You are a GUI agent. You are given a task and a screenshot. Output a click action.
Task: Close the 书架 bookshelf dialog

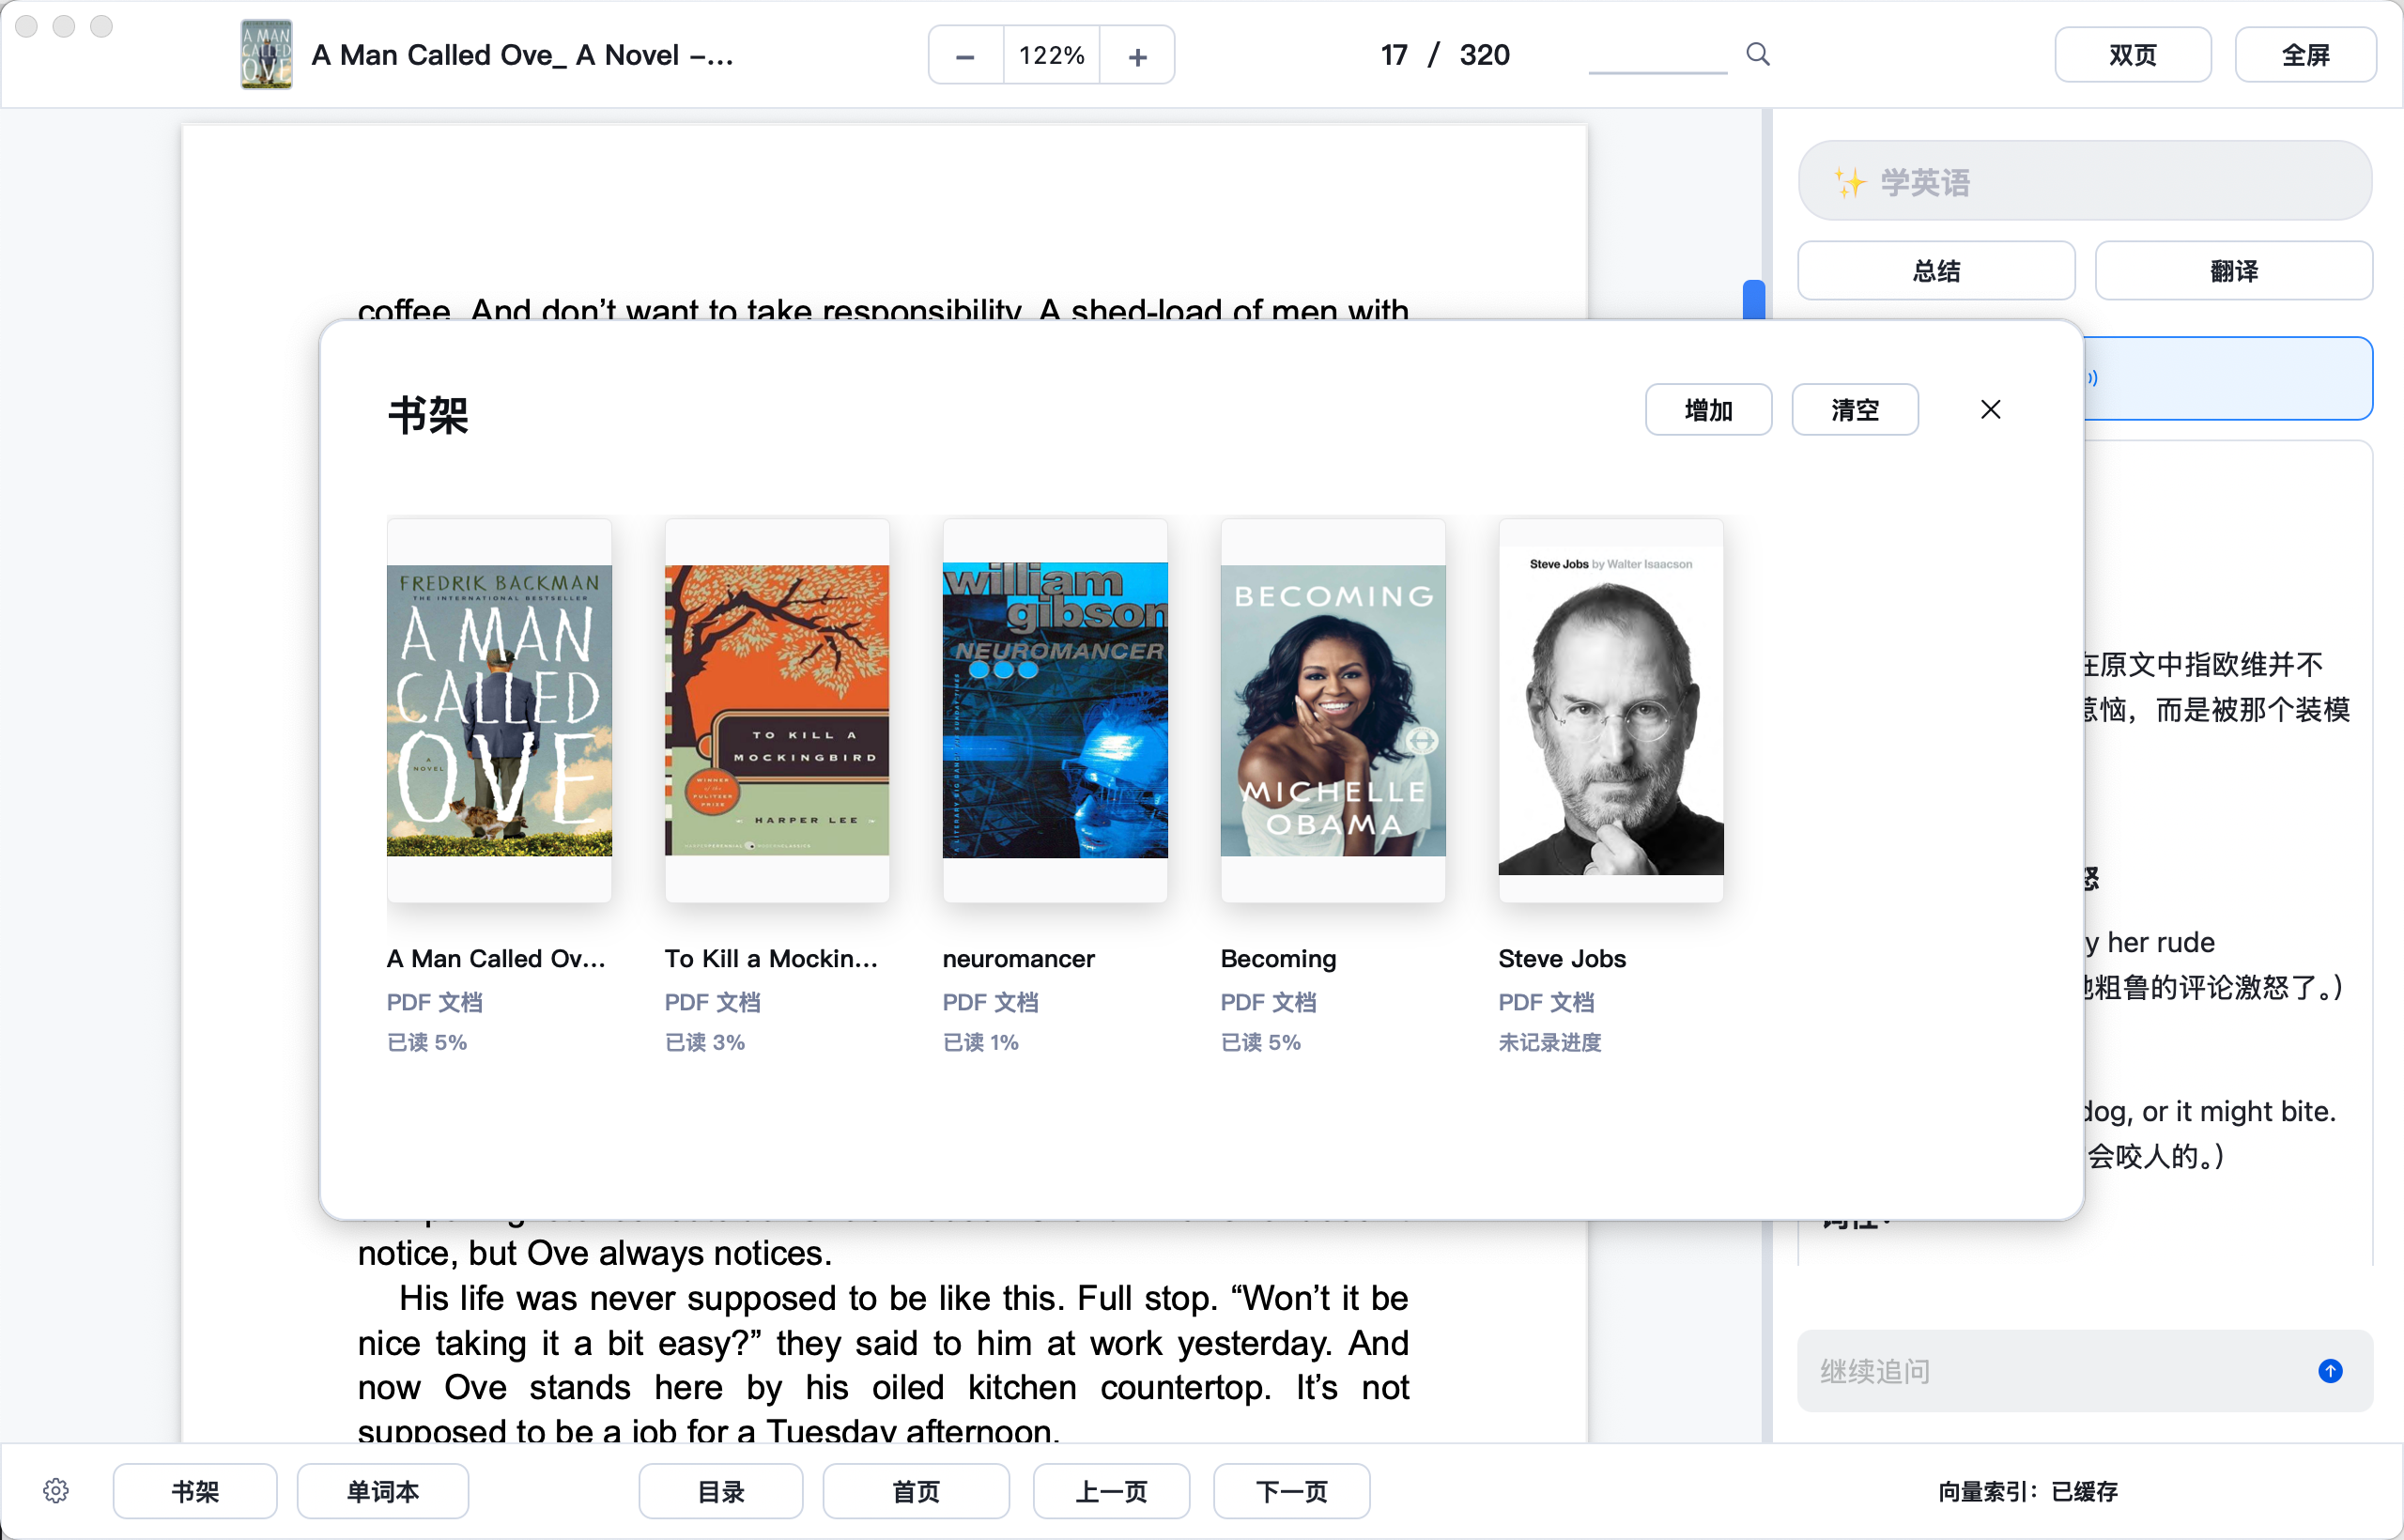(x=1991, y=409)
